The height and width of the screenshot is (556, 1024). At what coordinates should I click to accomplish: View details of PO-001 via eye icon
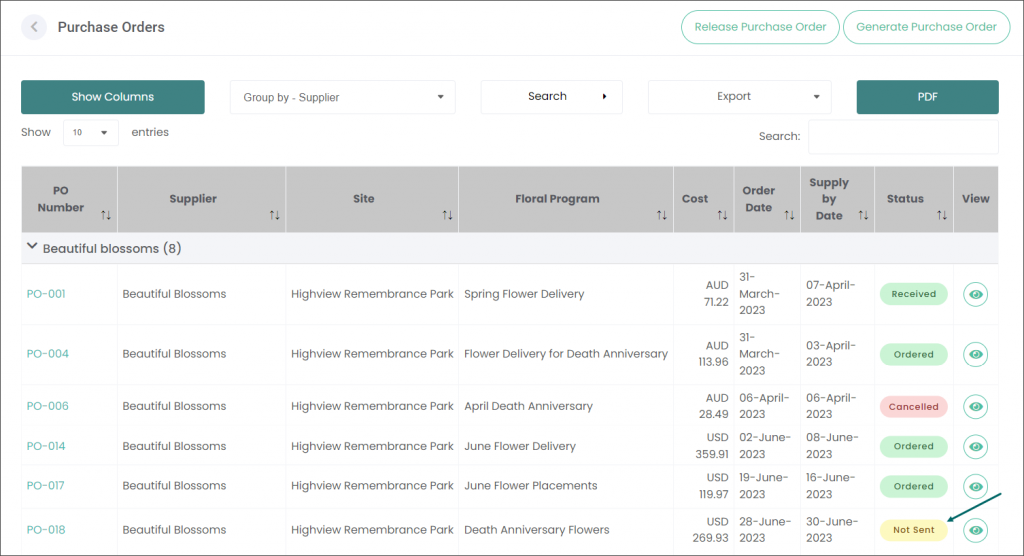tap(976, 294)
